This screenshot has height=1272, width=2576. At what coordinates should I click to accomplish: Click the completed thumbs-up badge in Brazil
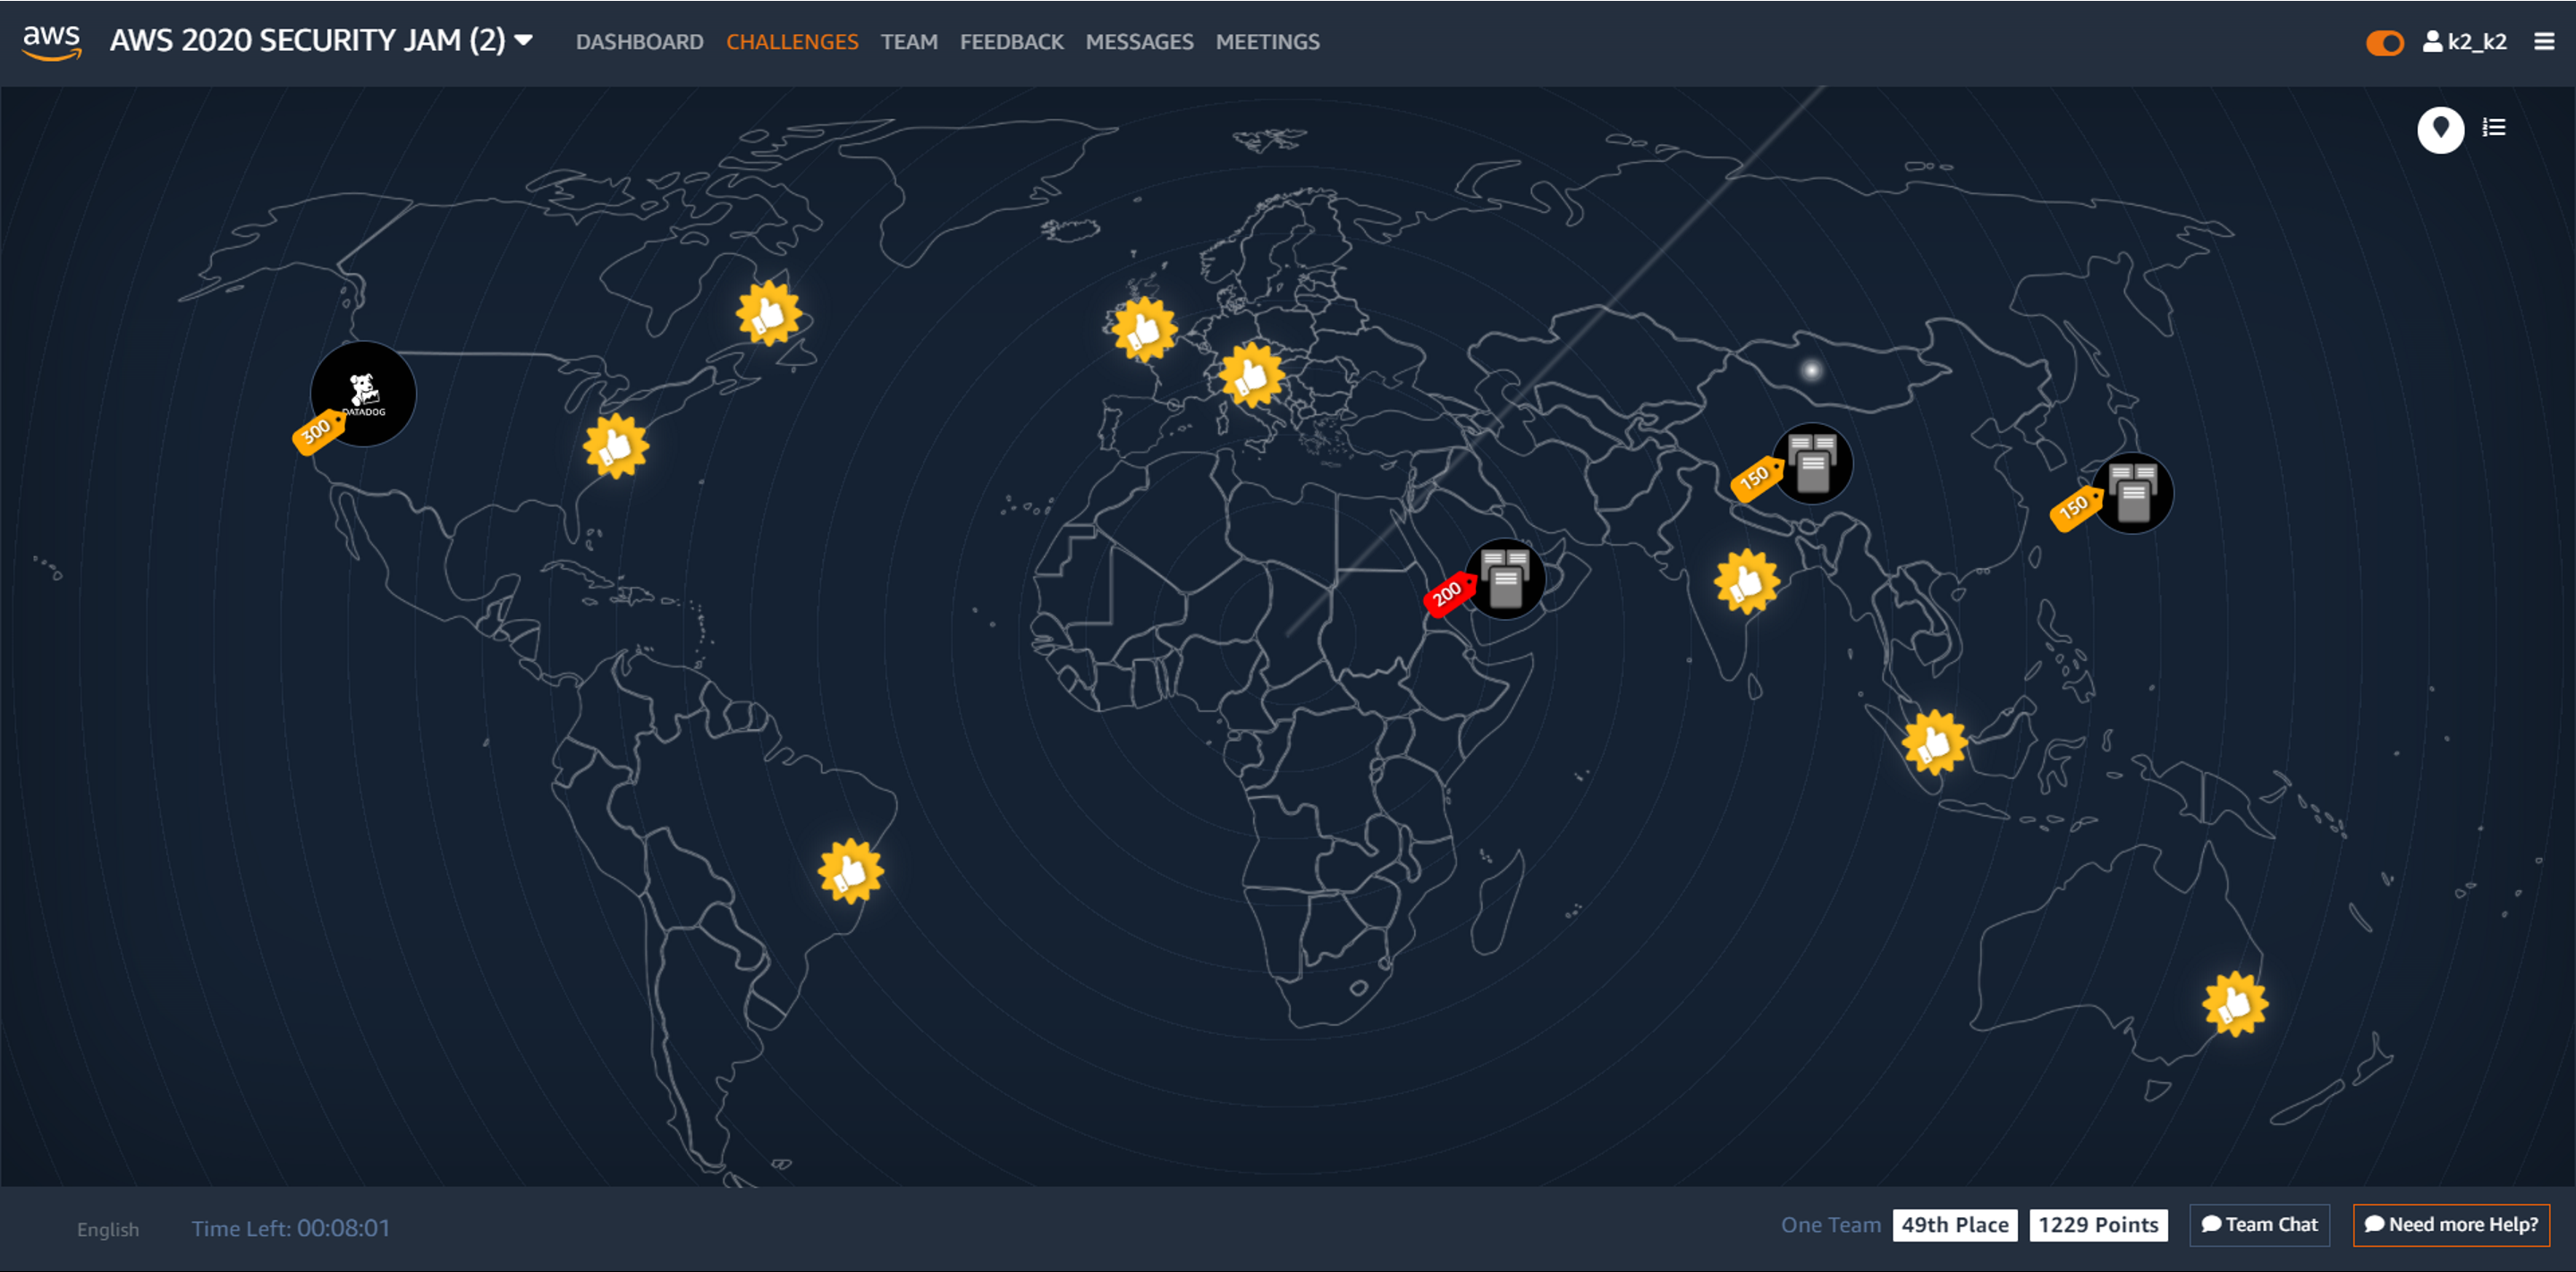click(x=850, y=871)
